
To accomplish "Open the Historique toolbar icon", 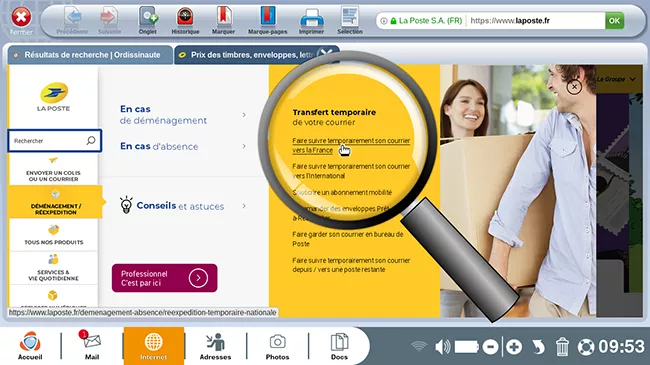I will click(x=185, y=17).
